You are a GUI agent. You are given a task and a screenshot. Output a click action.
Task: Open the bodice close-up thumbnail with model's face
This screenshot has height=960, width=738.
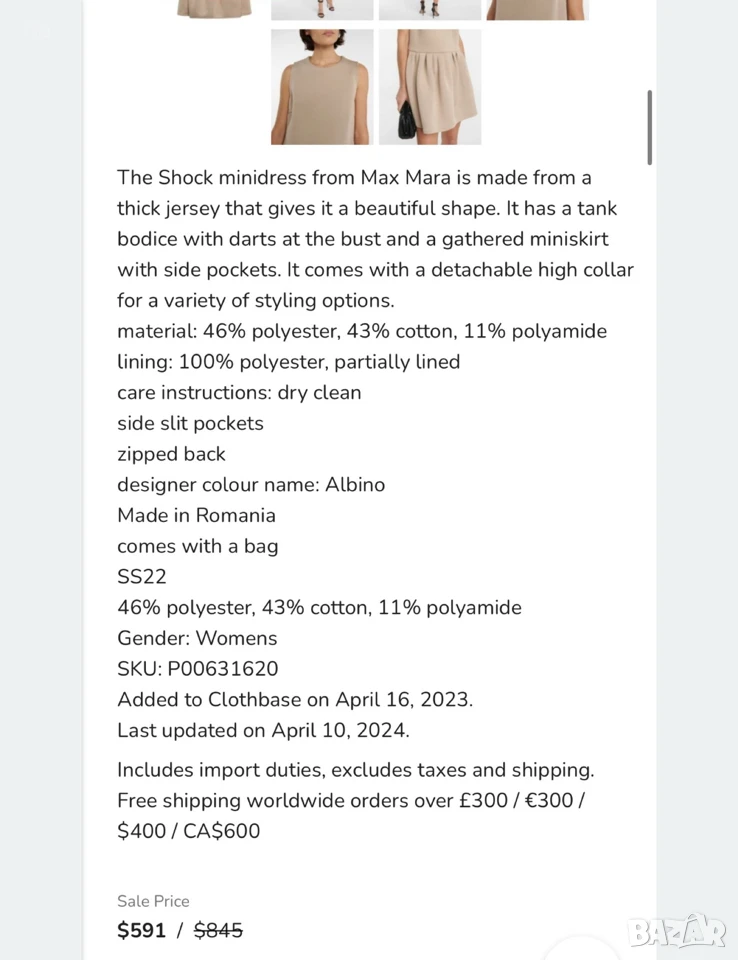pos(322,87)
